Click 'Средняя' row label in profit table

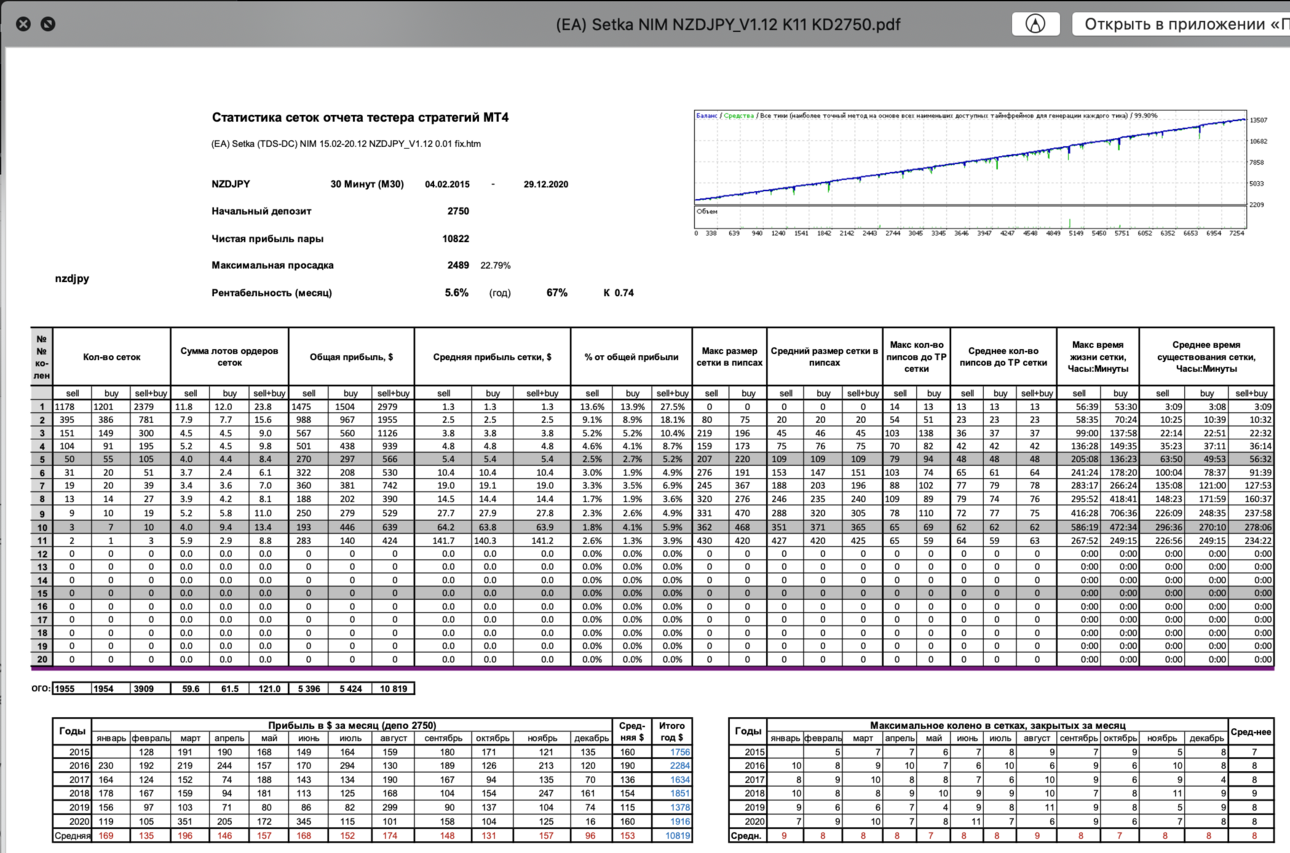[73, 835]
